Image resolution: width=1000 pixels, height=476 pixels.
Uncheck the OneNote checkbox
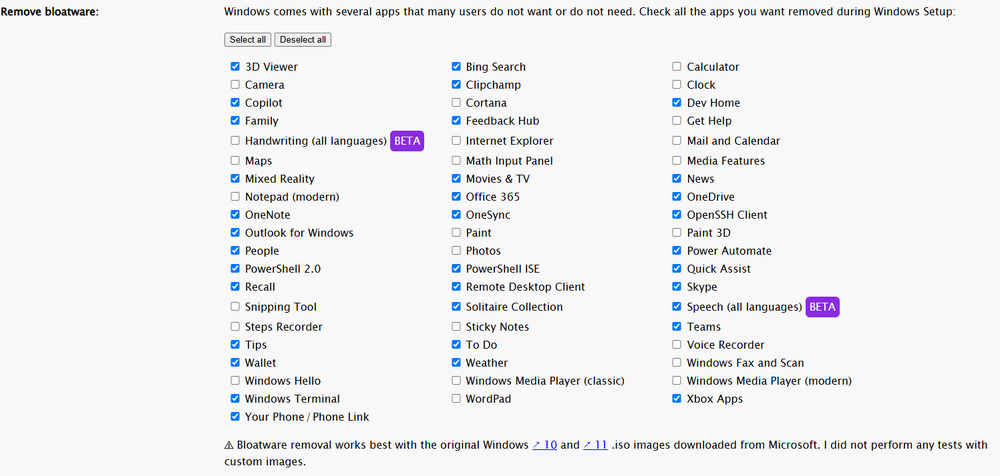(x=235, y=214)
